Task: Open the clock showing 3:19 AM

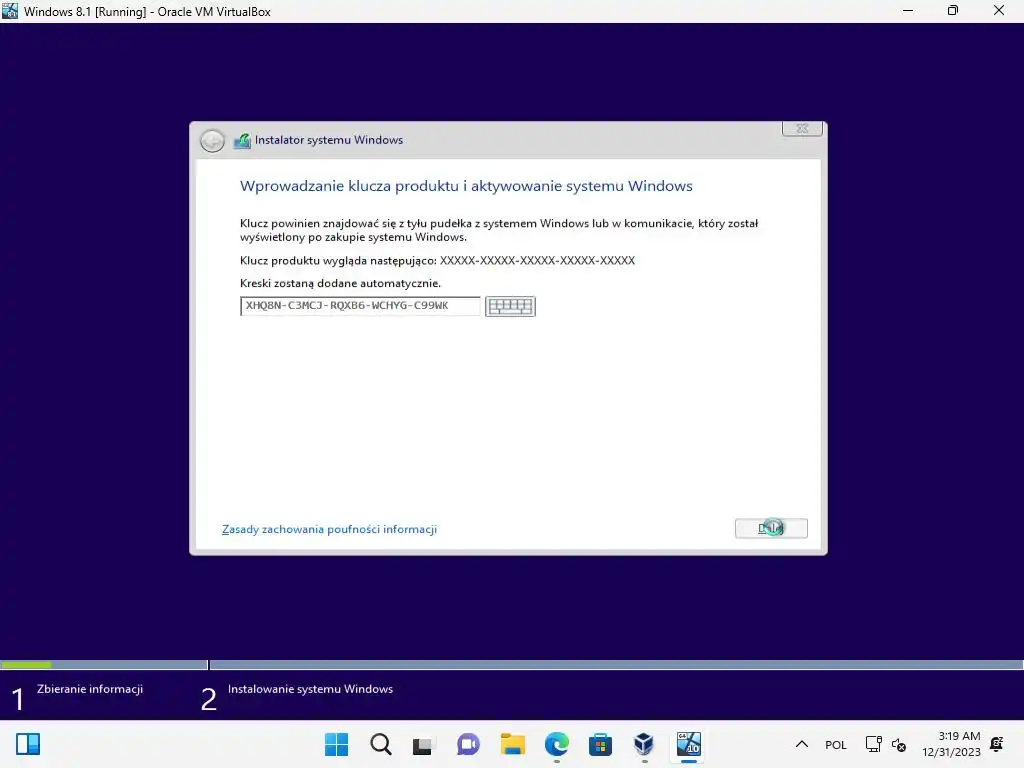Action: point(951,744)
